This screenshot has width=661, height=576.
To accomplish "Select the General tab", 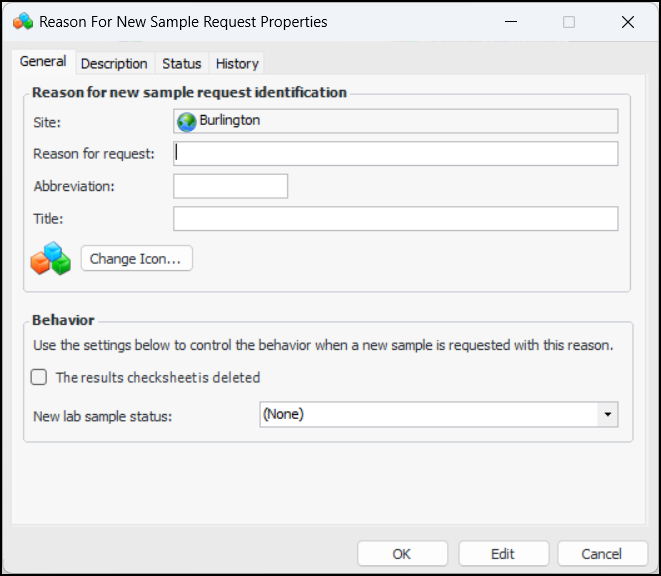I will (43, 62).
